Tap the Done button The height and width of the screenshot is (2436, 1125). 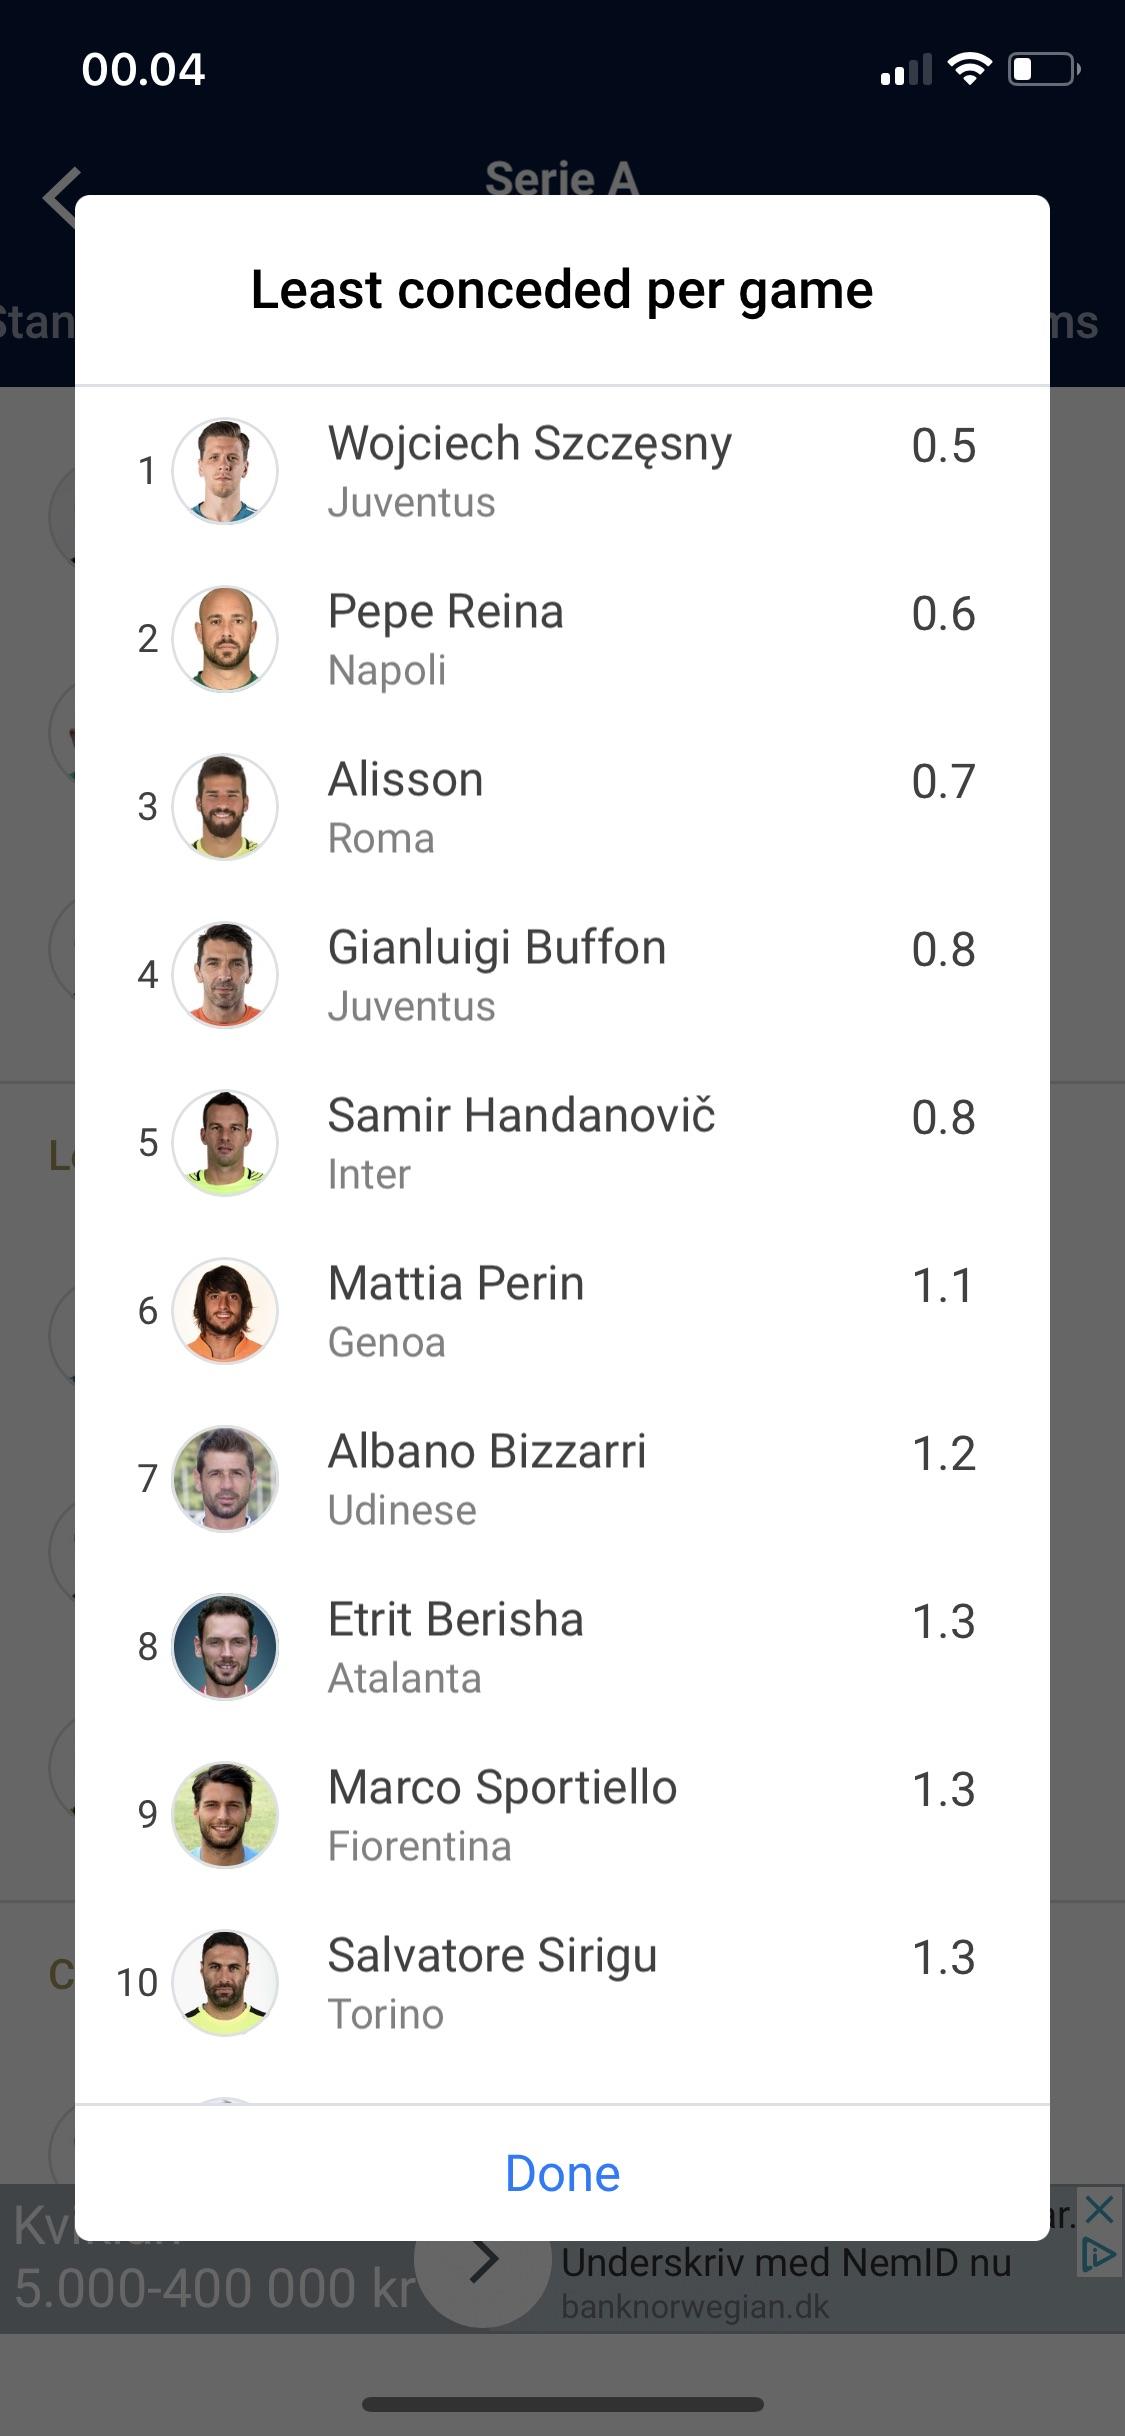[x=562, y=2172]
